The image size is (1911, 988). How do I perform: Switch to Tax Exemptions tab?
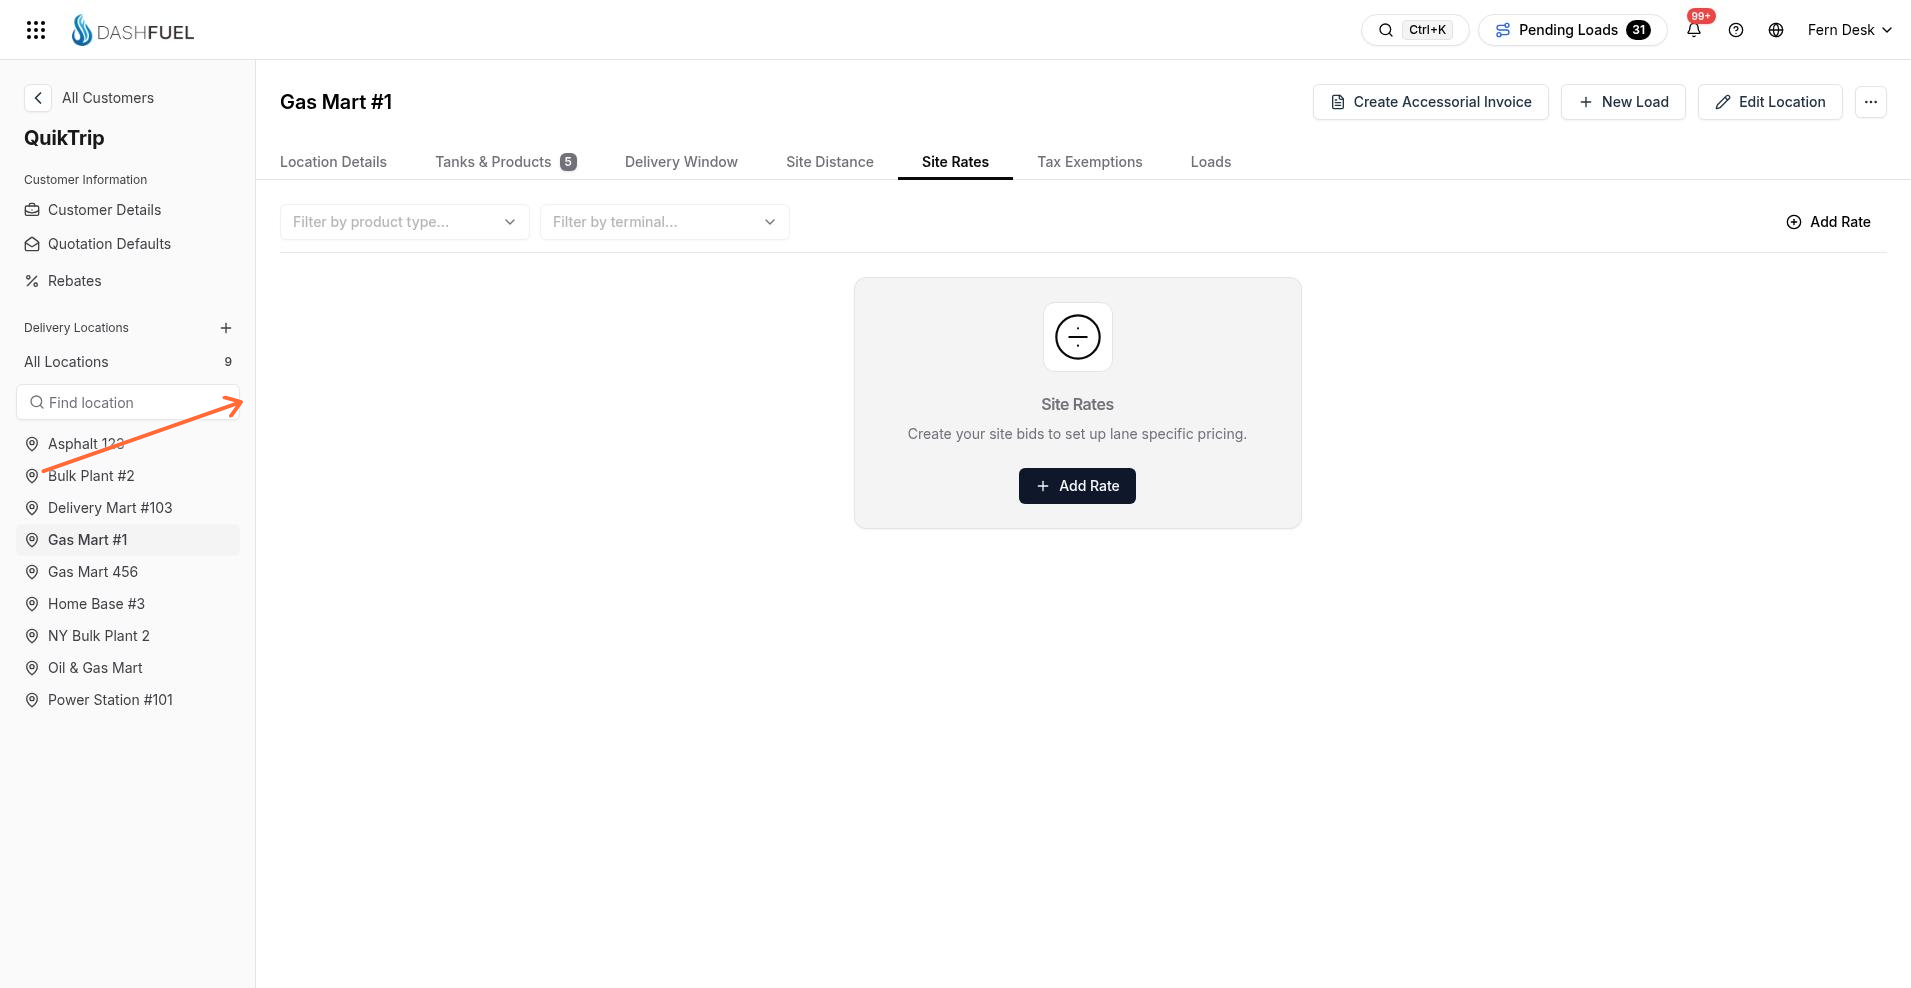(x=1090, y=162)
